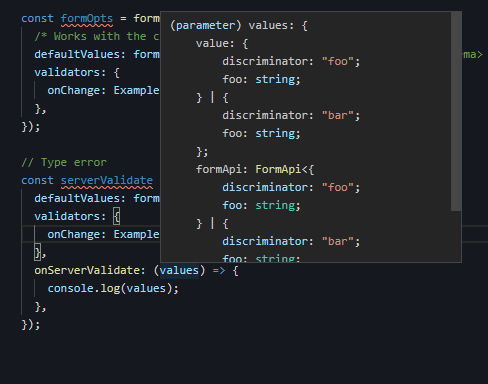The height and width of the screenshot is (384, 488).
Task: Click 'validators: {' under formOpts
Action: click(x=77, y=72)
